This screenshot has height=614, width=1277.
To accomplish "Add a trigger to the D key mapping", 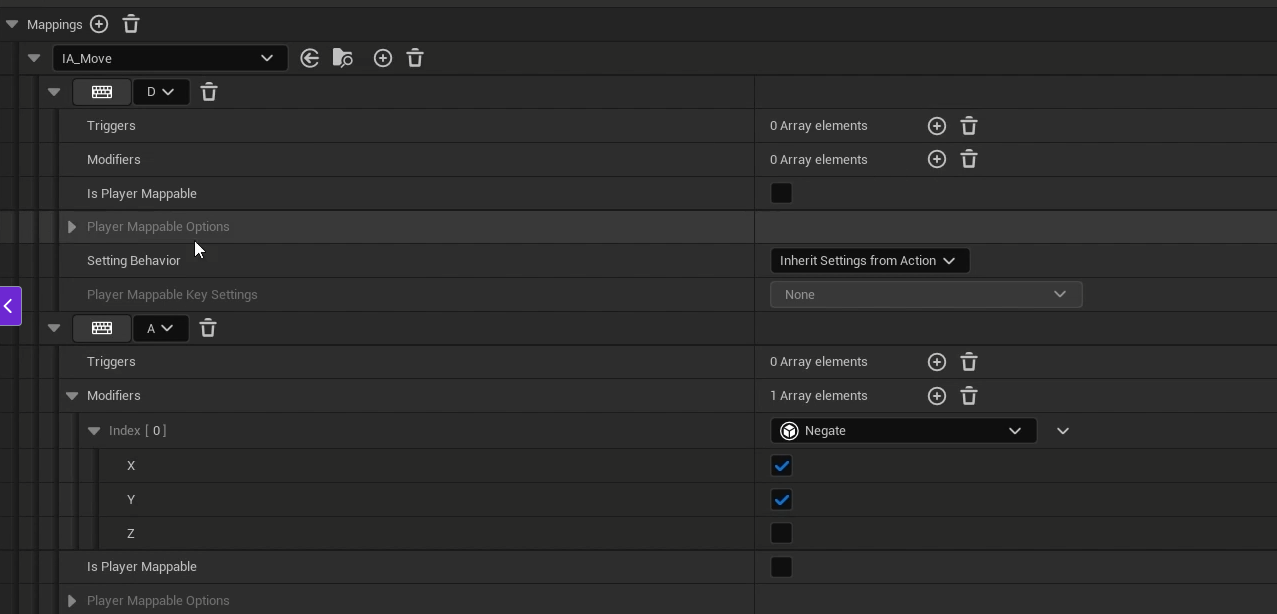I will coord(937,126).
